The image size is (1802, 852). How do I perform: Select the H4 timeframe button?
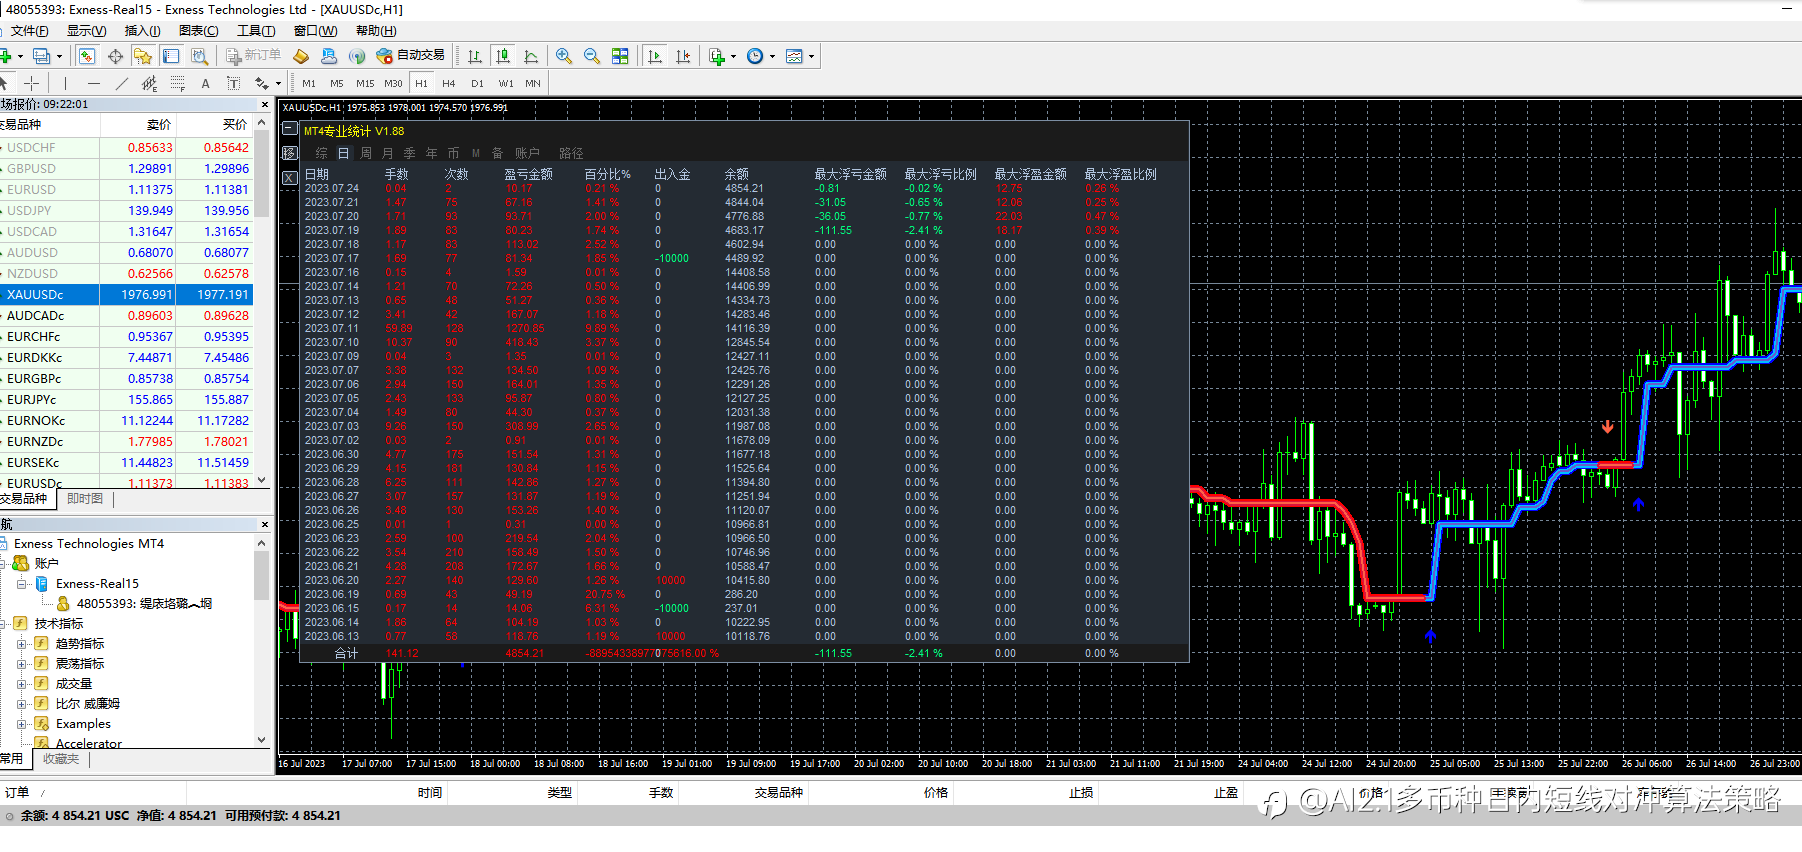click(x=448, y=83)
